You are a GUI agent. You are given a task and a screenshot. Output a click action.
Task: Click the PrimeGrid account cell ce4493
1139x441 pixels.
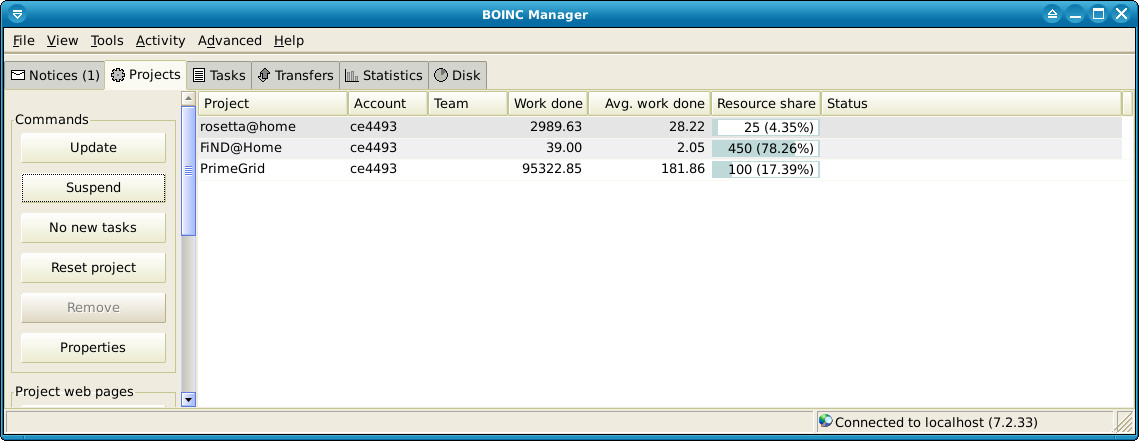tap(373, 169)
